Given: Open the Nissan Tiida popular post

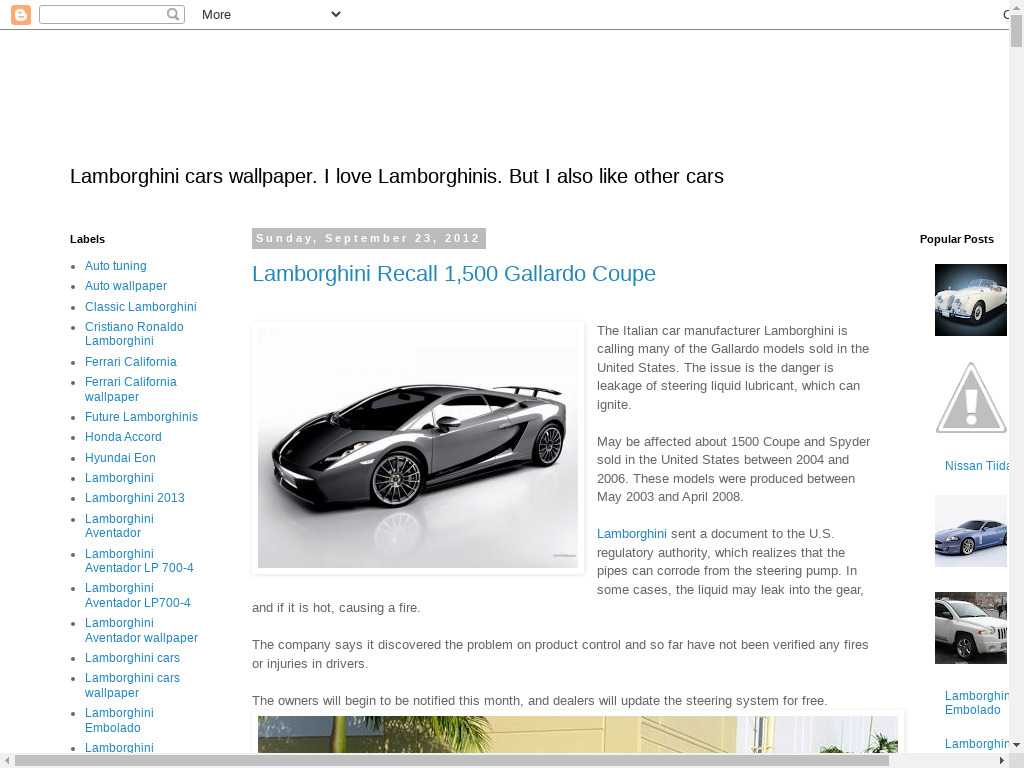Looking at the screenshot, I should point(977,466).
